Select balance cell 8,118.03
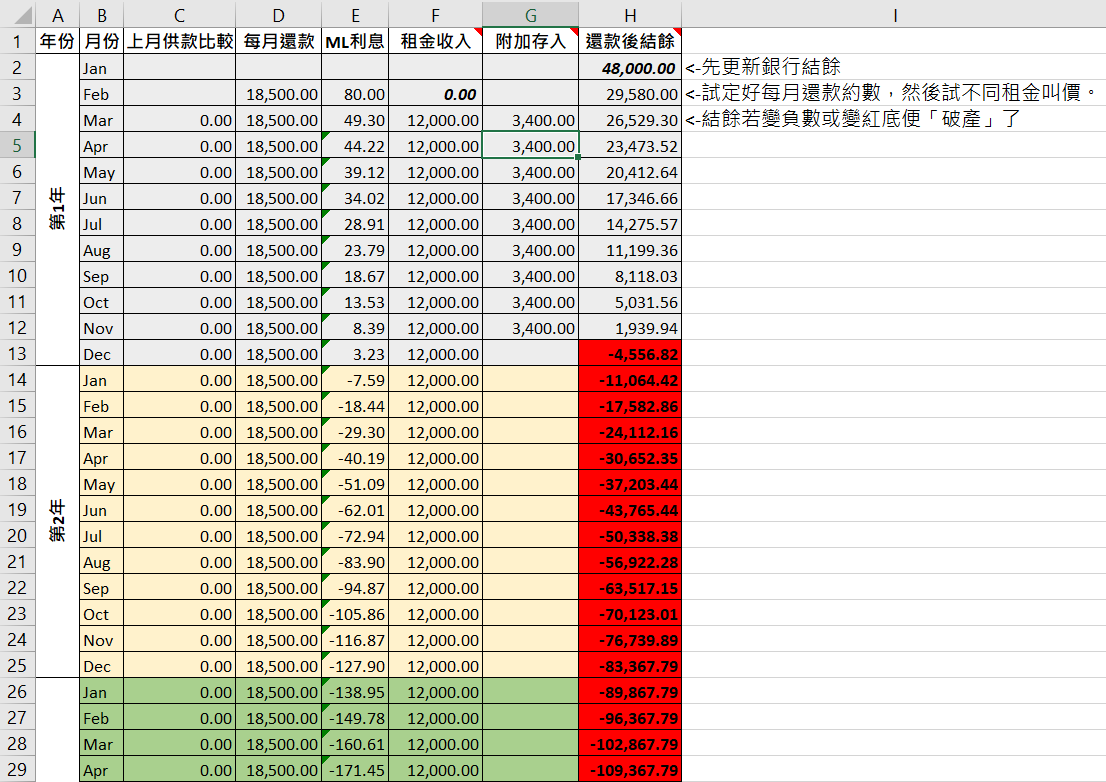The image size is (1106, 782). click(x=630, y=276)
